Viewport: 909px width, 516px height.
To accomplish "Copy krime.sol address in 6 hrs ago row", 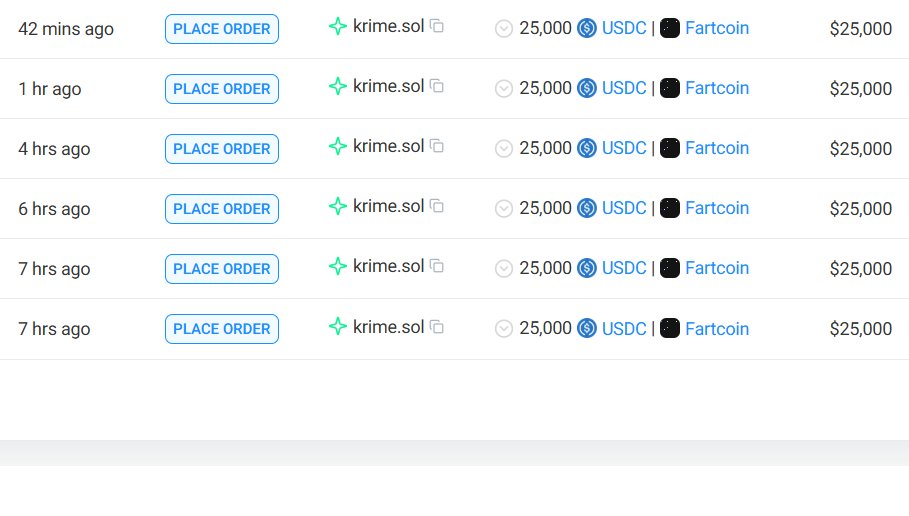I will pyautogui.click(x=437, y=206).
